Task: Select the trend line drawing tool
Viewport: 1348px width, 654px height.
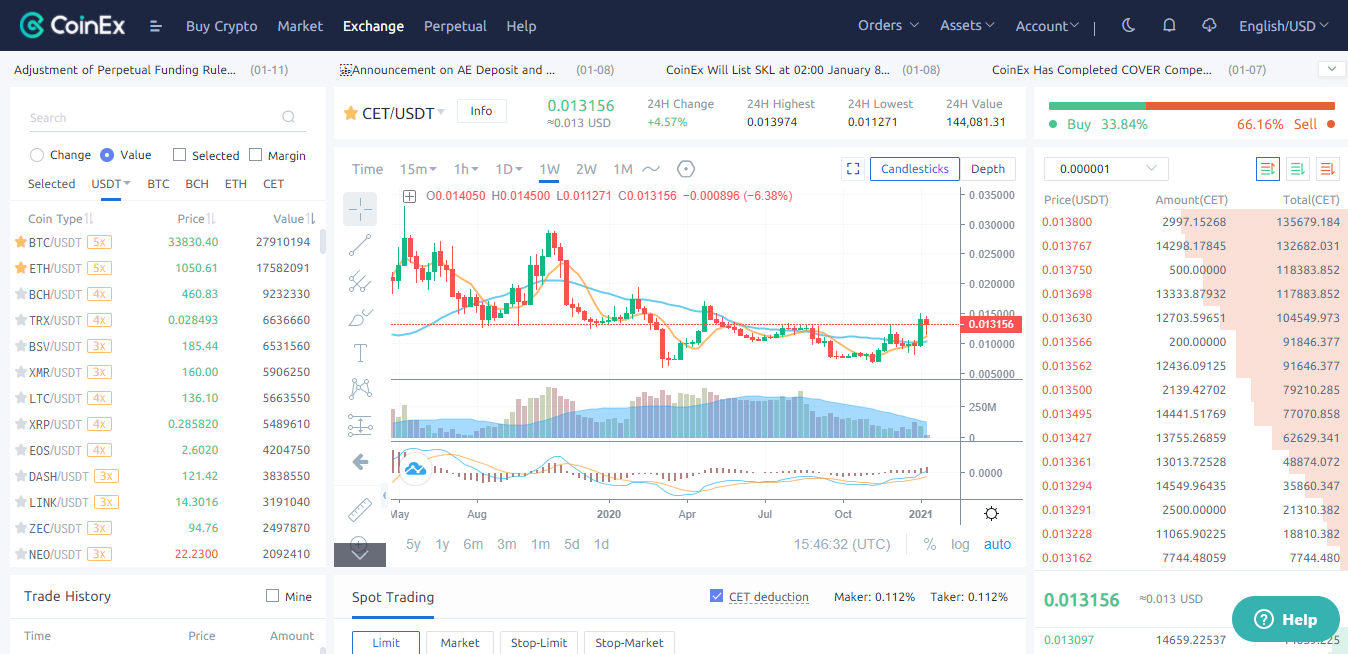Action: [x=360, y=245]
